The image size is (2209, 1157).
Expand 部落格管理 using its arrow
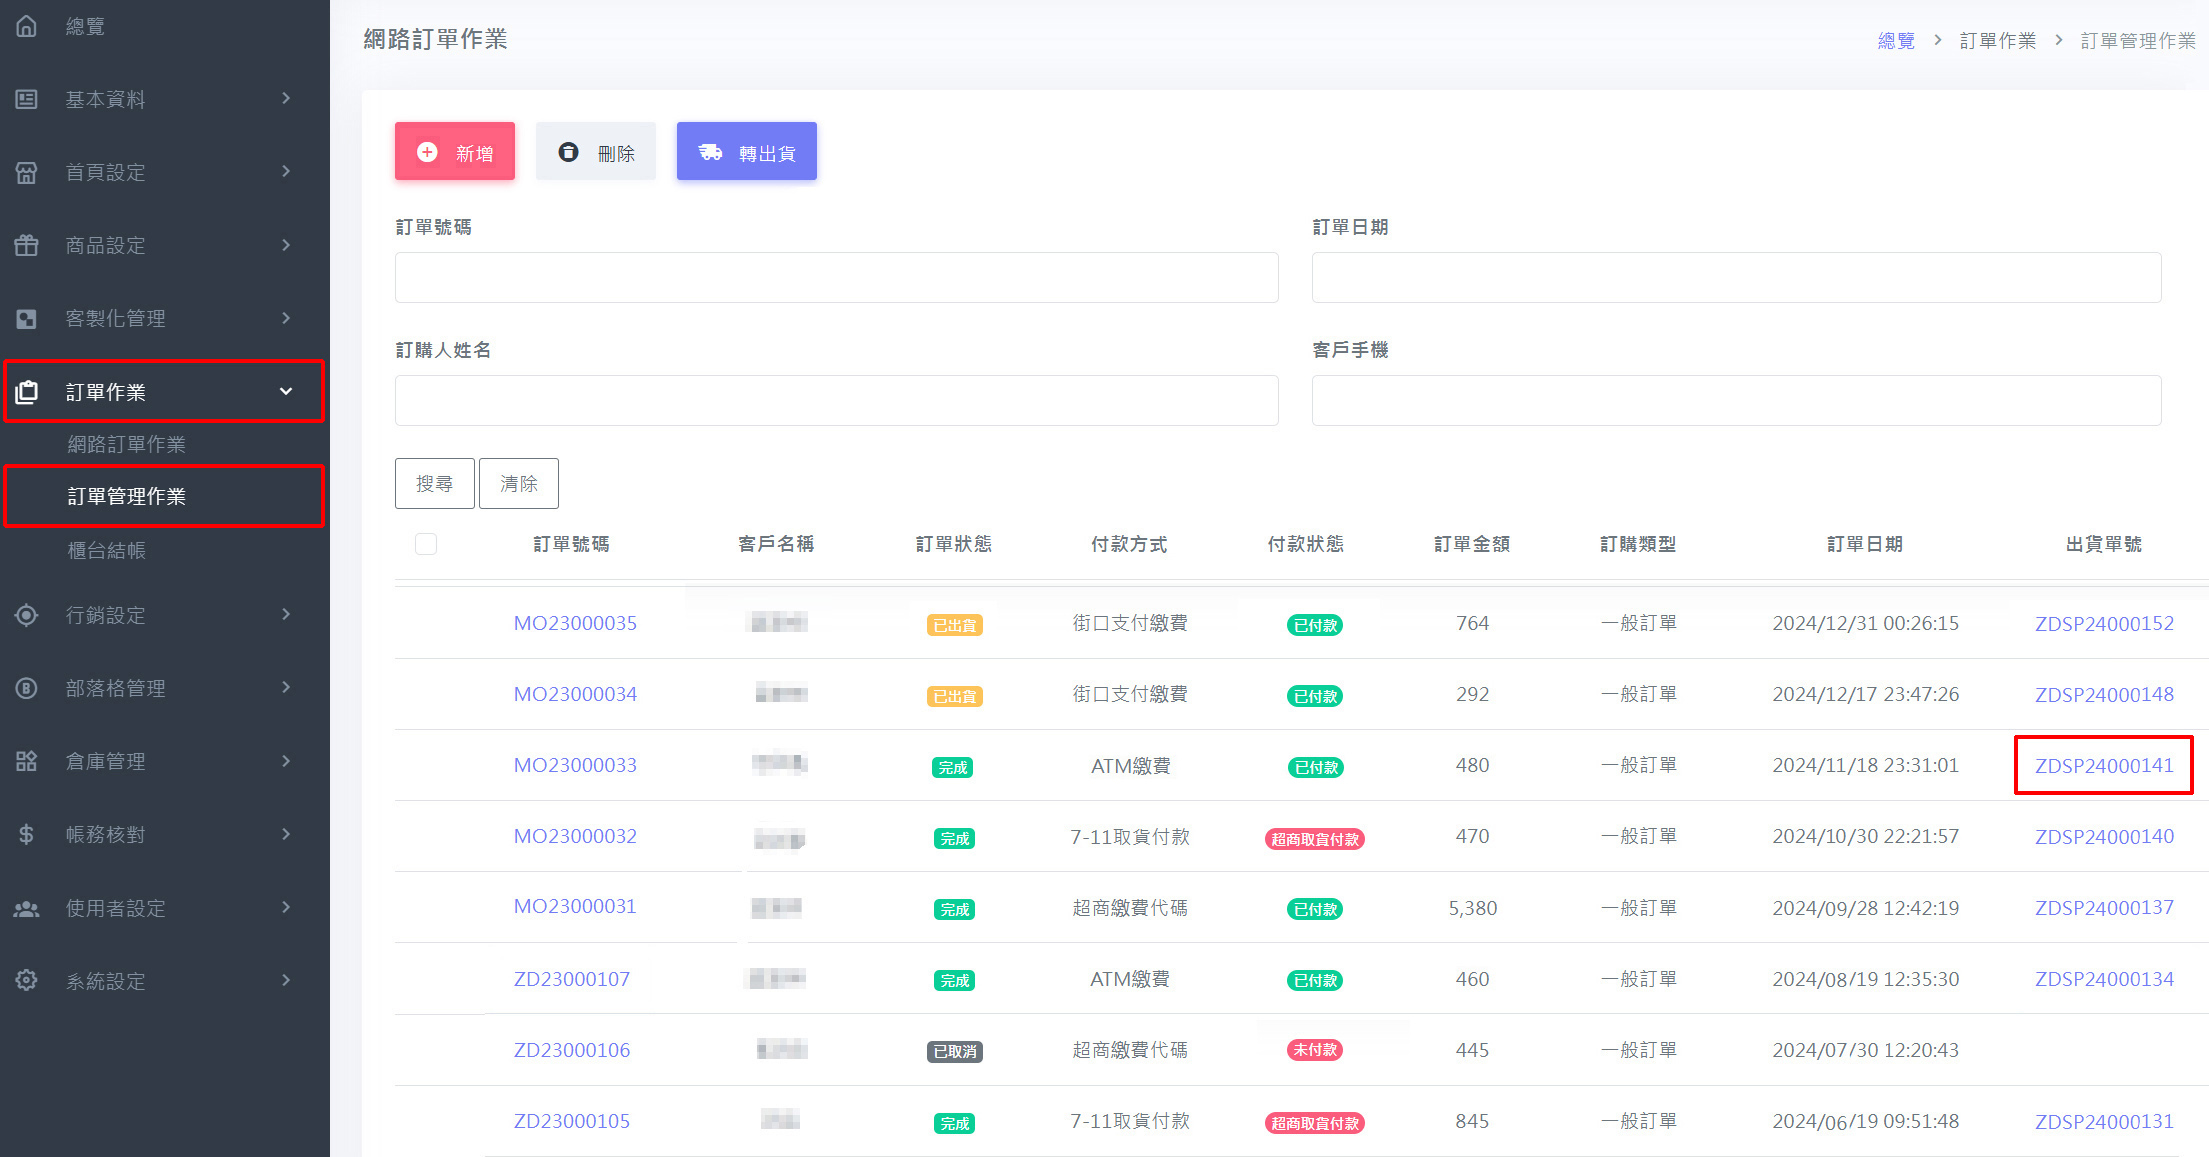point(286,687)
